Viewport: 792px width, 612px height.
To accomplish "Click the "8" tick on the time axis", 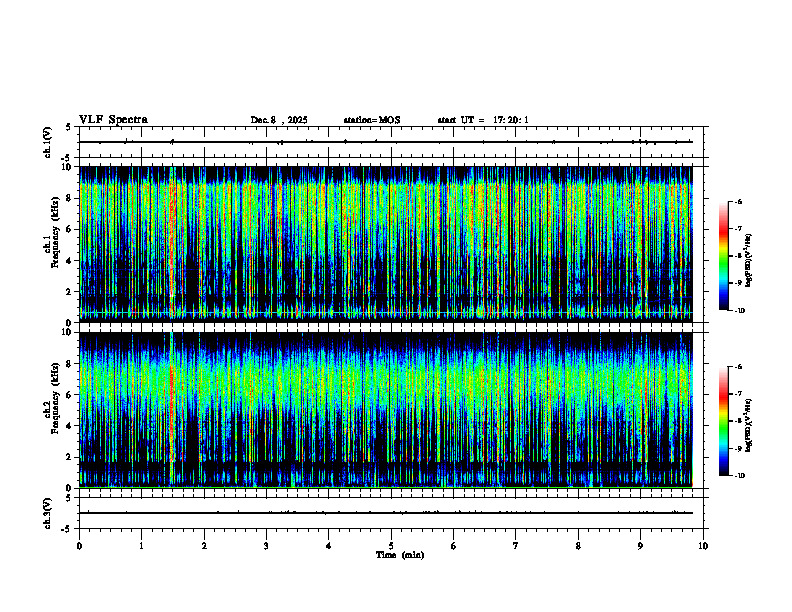I will coord(578,546).
